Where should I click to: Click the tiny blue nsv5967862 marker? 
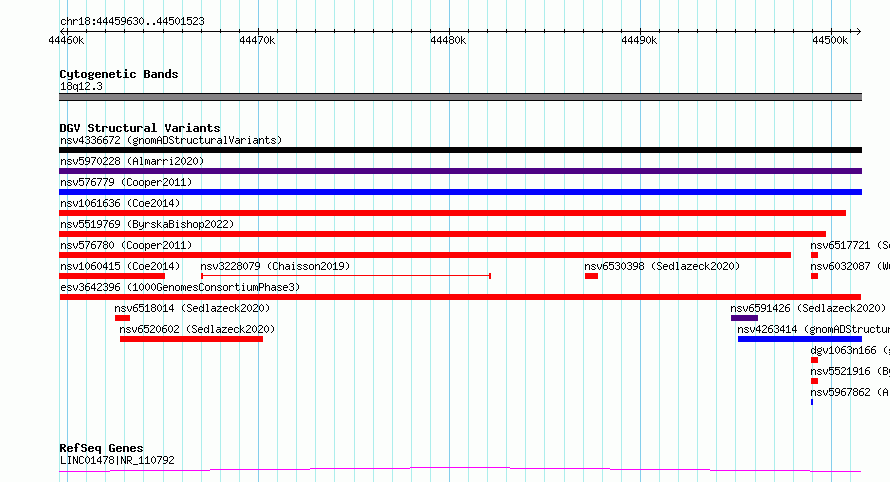[812, 402]
